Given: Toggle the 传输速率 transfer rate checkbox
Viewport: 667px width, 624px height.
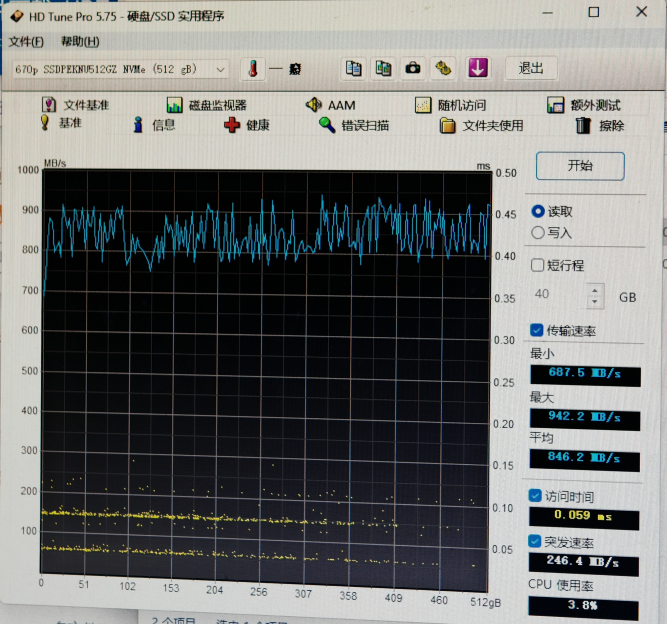Looking at the screenshot, I should click(x=536, y=330).
